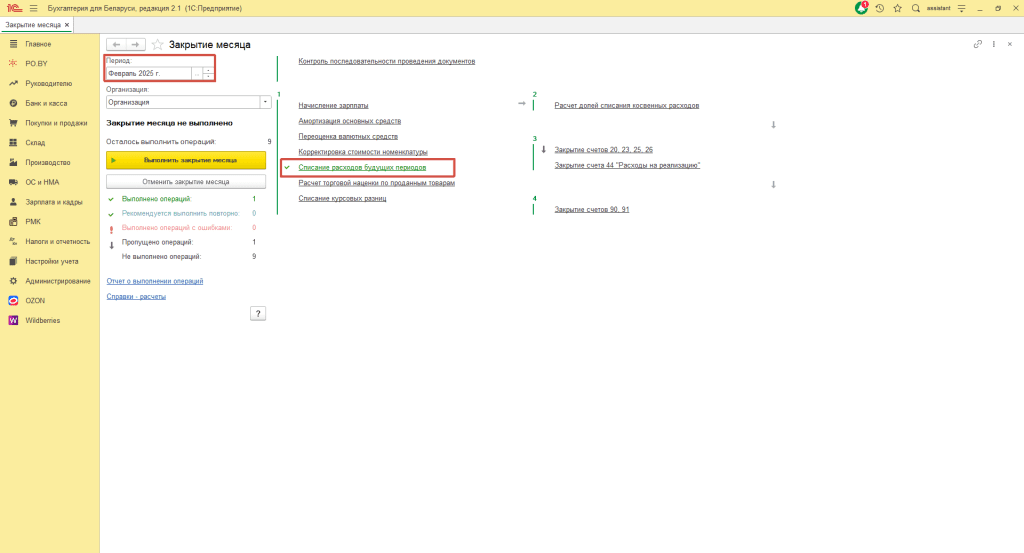This screenshot has width=1024, height=553.
Task: Click the Производство factory icon
Action: 13,163
